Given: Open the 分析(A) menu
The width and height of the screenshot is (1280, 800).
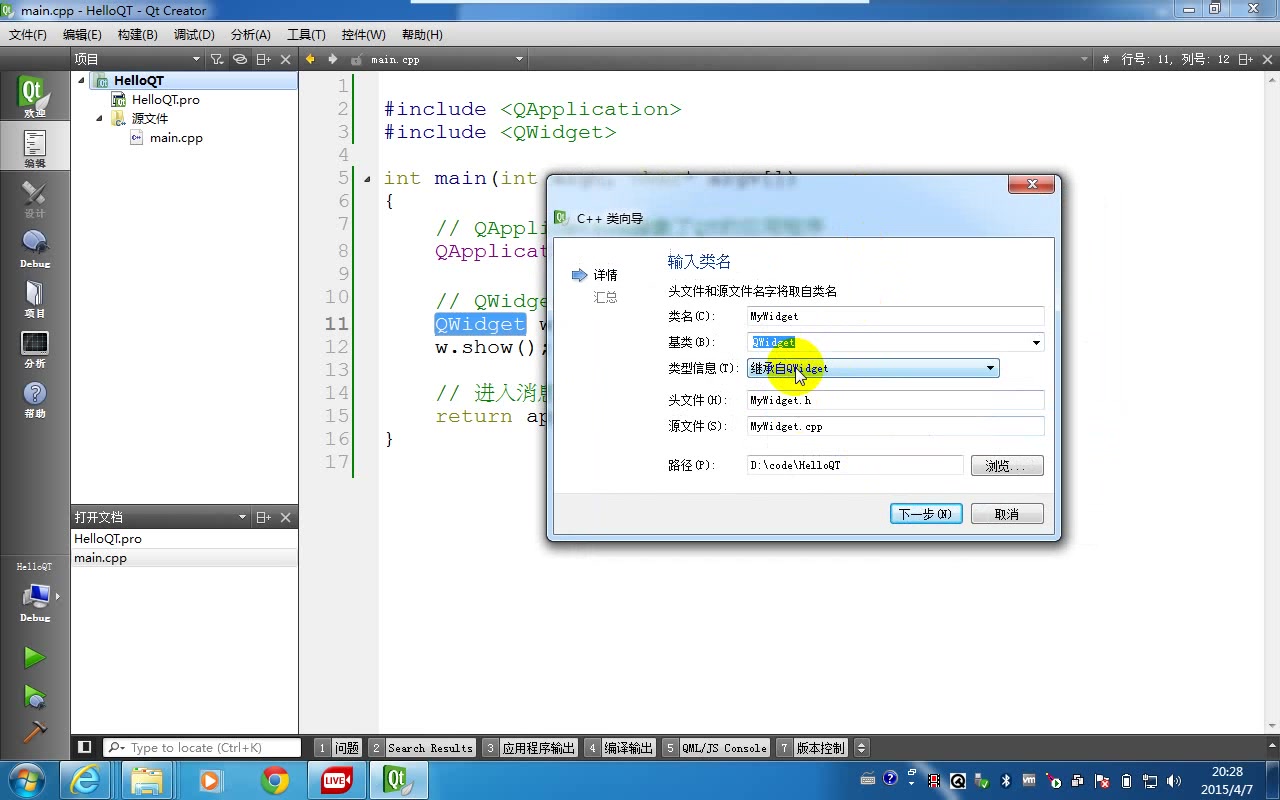Looking at the screenshot, I should (x=250, y=34).
